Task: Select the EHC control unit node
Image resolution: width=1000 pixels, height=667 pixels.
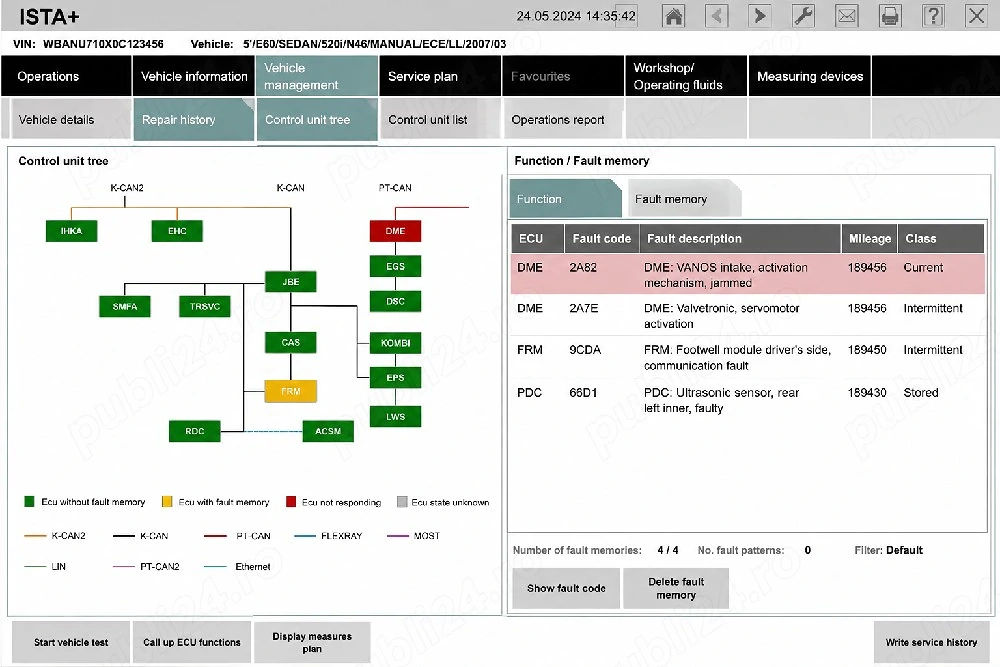Action: (177, 231)
